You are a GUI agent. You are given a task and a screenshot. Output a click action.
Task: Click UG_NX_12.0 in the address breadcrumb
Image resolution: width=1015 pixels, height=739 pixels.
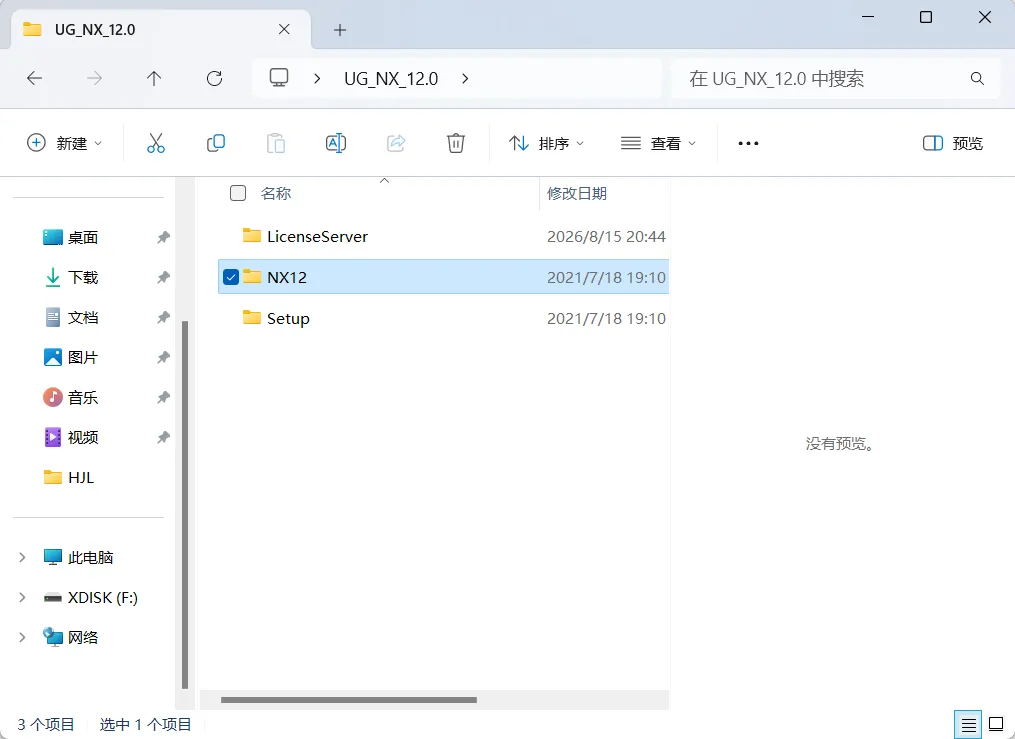(391, 79)
